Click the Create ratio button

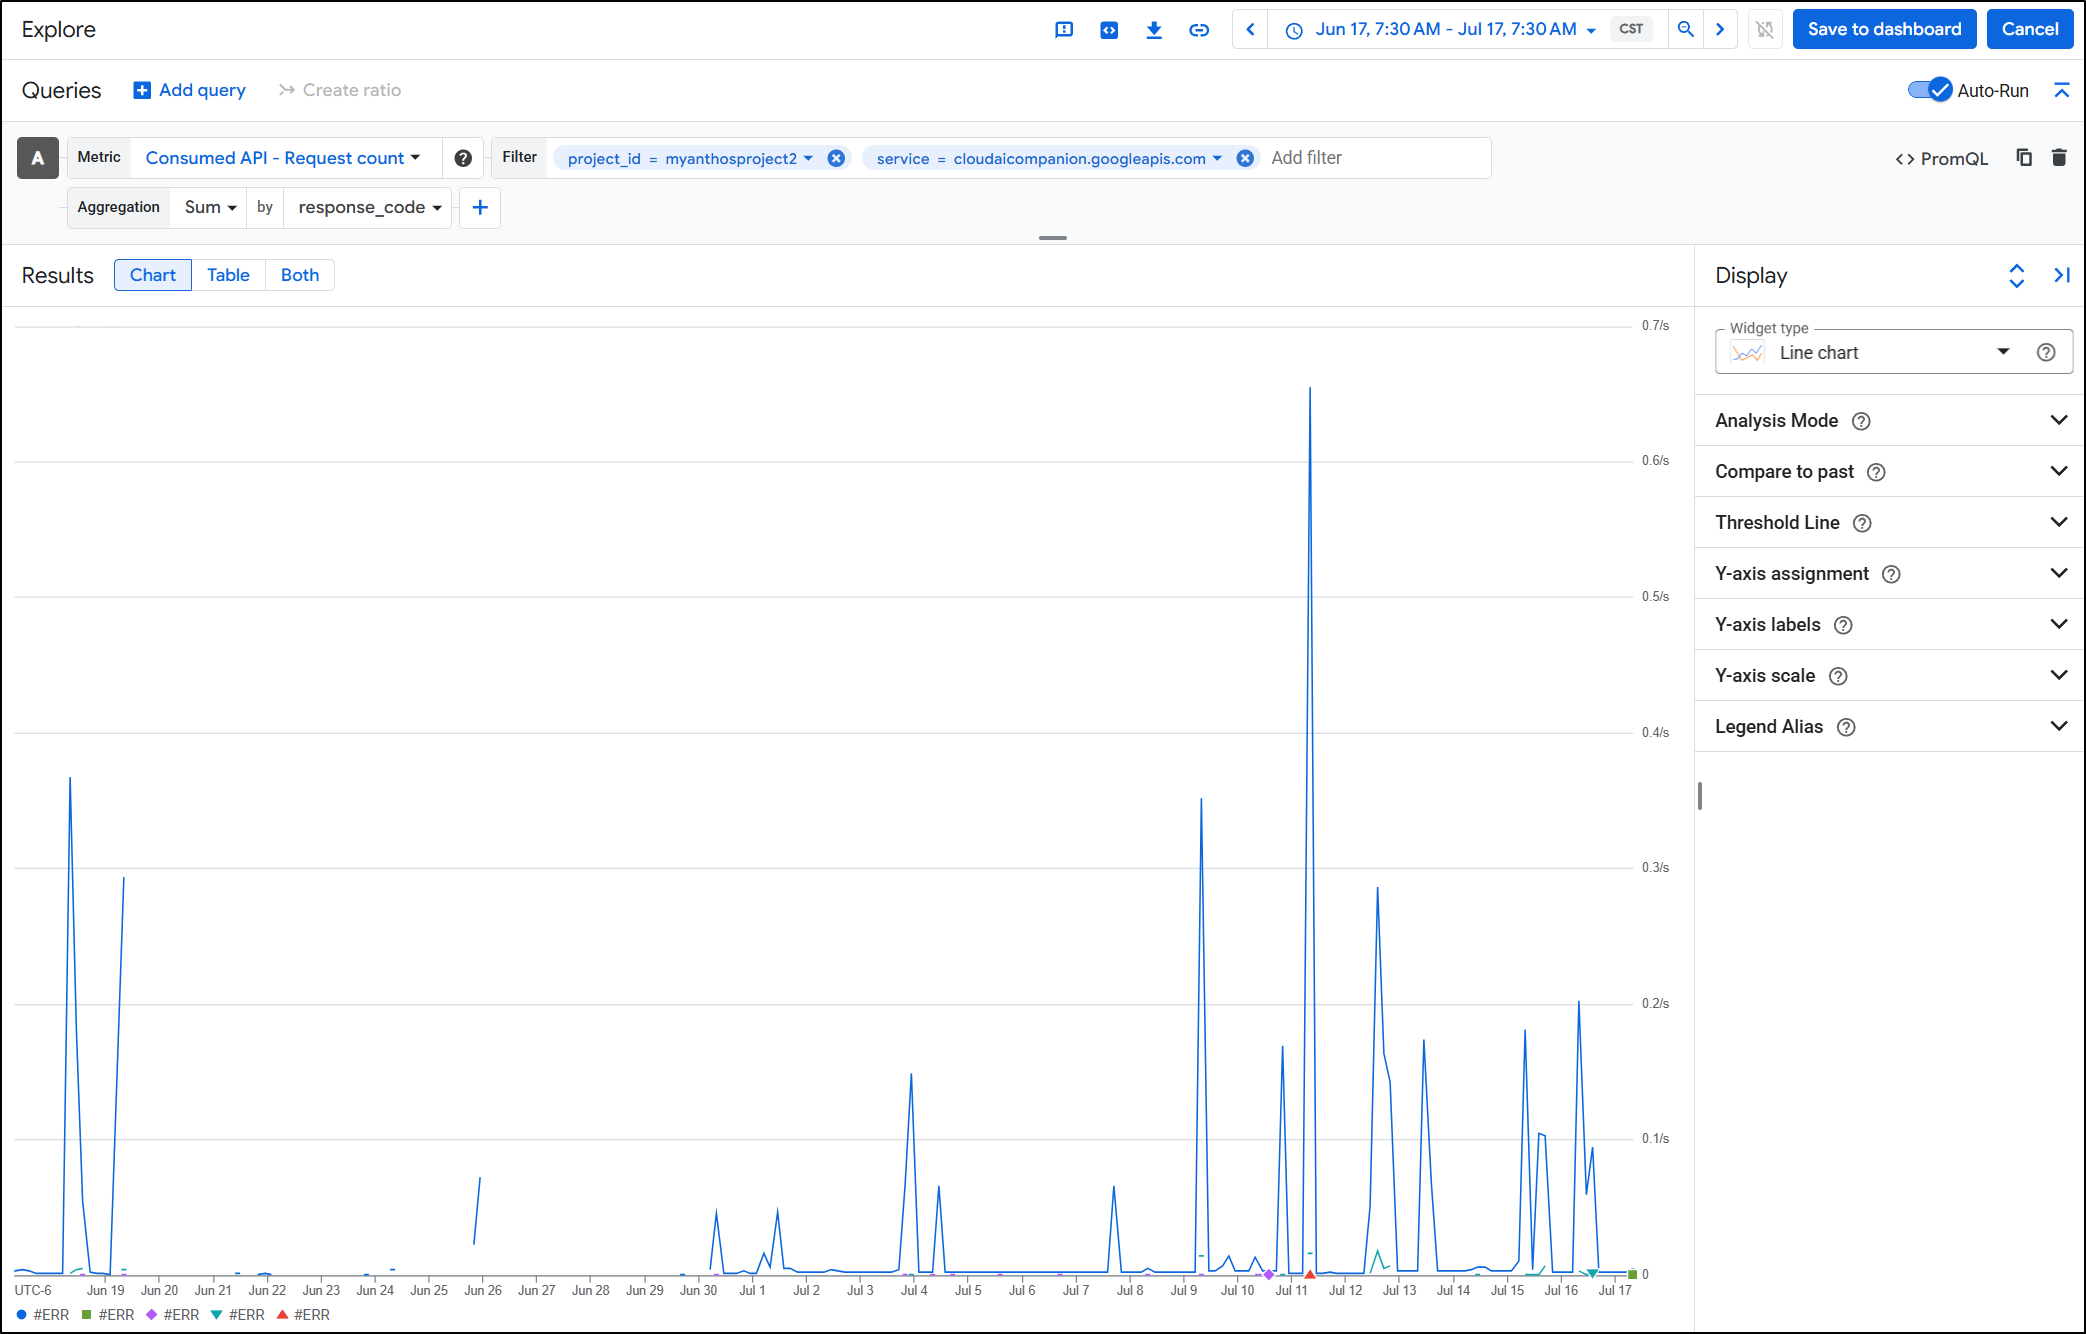340,90
